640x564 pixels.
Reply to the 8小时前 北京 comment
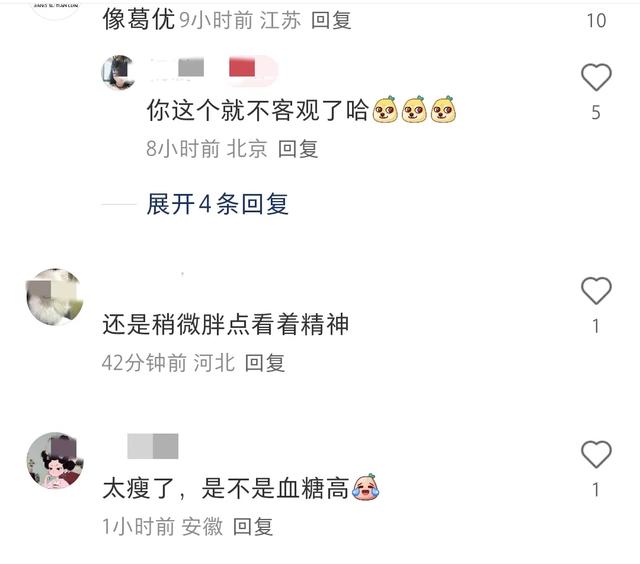pyautogui.click(x=298, y=149)
